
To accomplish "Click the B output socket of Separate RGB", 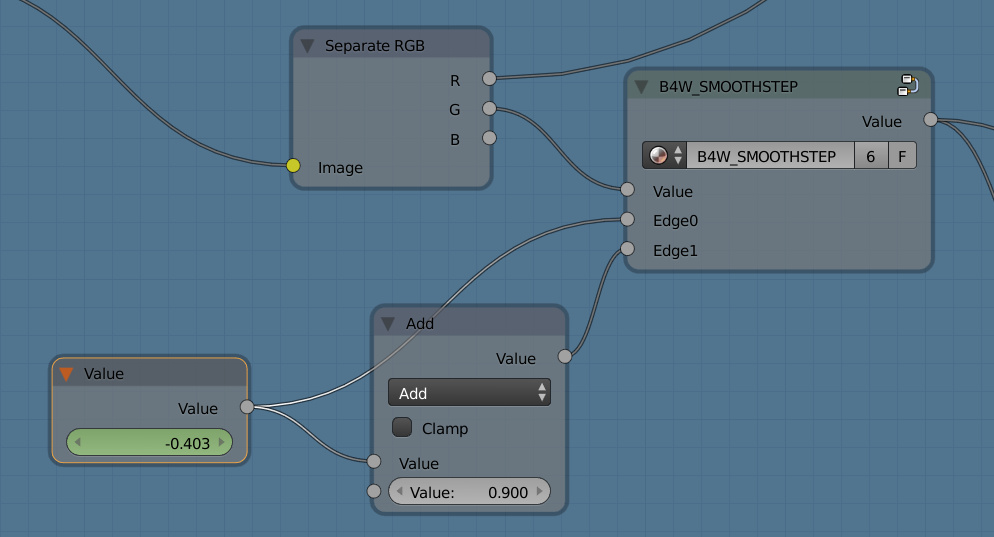I will pyautogui.click(x=489, y=138).
